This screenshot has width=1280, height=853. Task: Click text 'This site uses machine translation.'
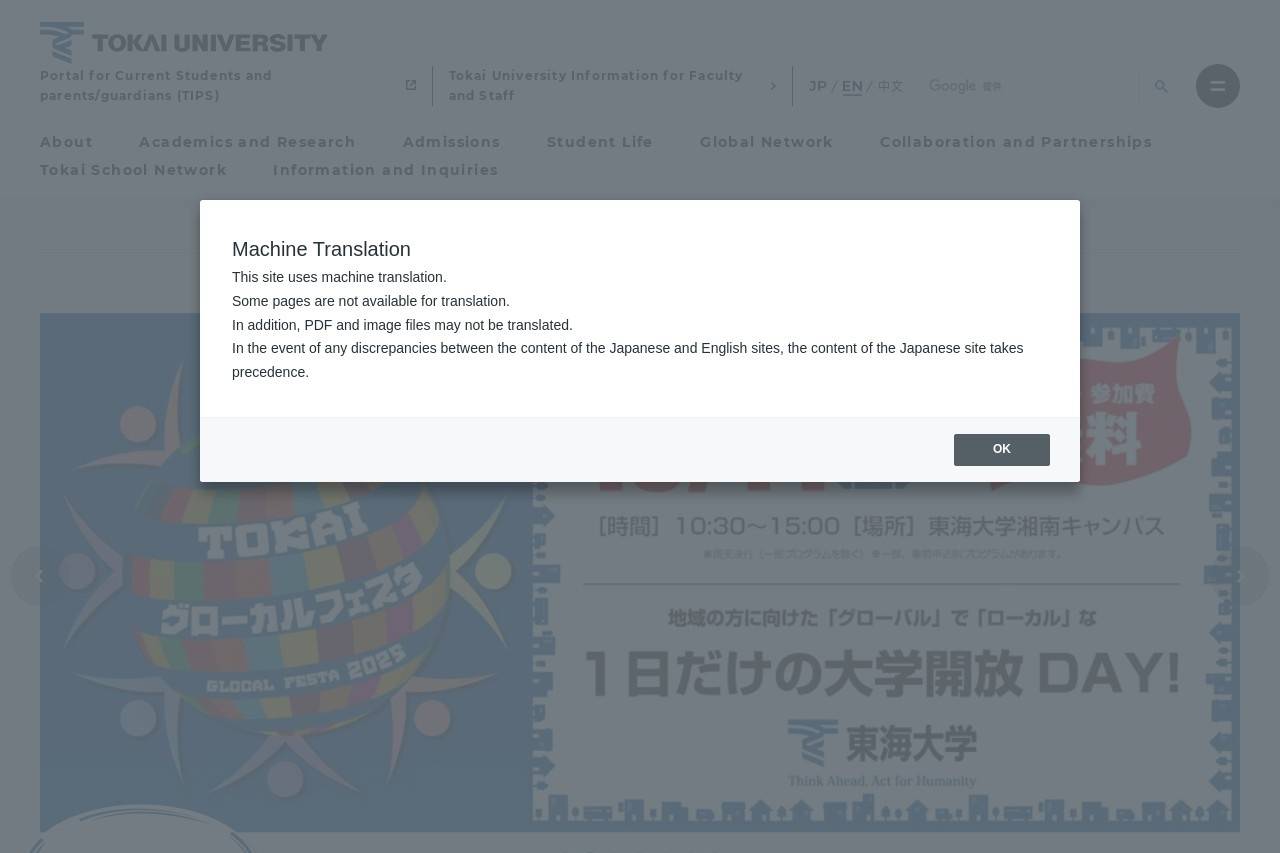339,277
